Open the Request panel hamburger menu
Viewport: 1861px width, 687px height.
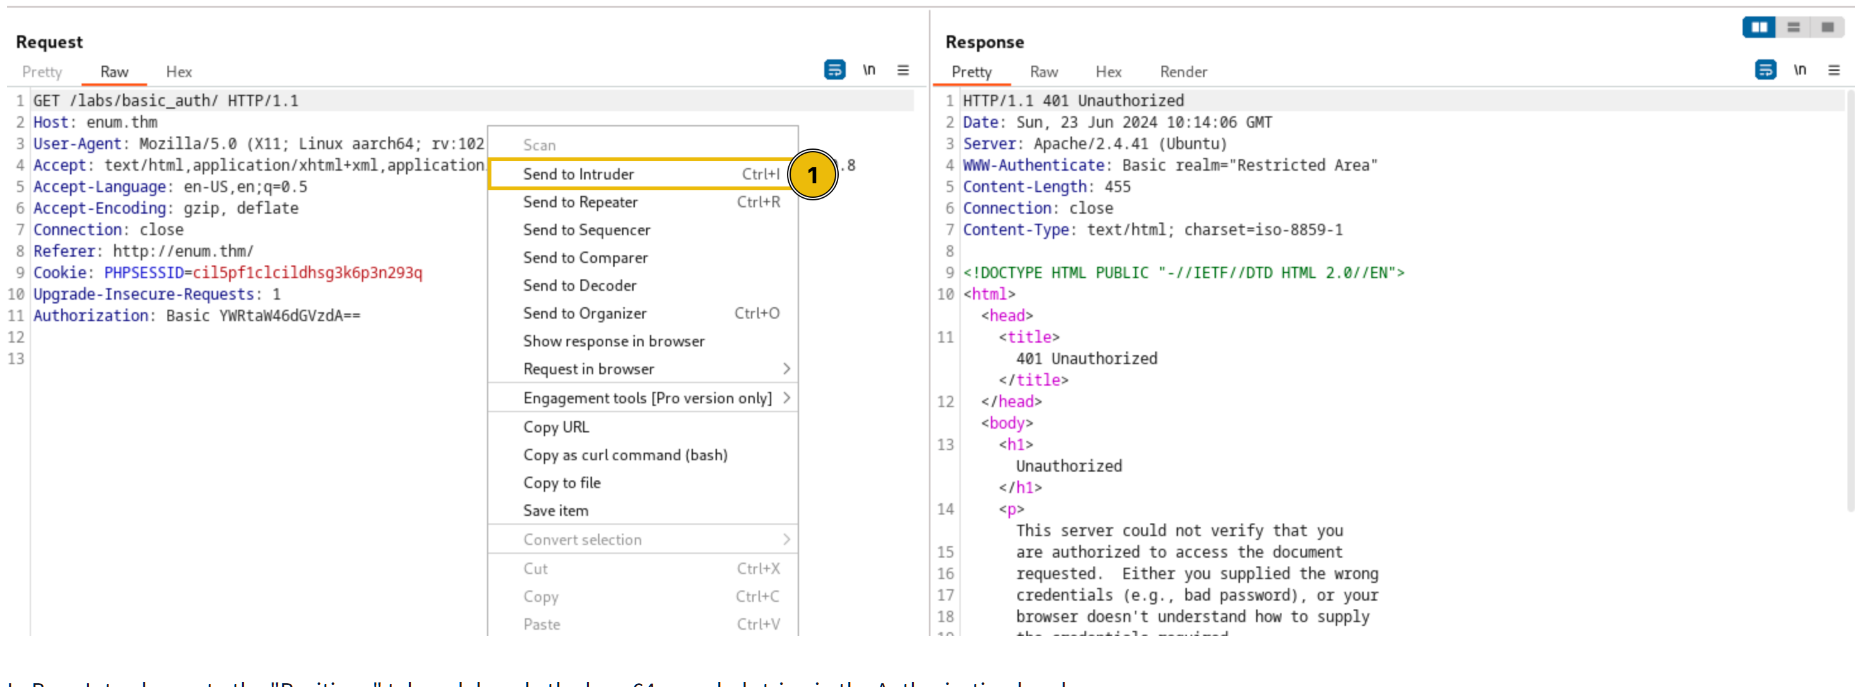pos(903,70)
